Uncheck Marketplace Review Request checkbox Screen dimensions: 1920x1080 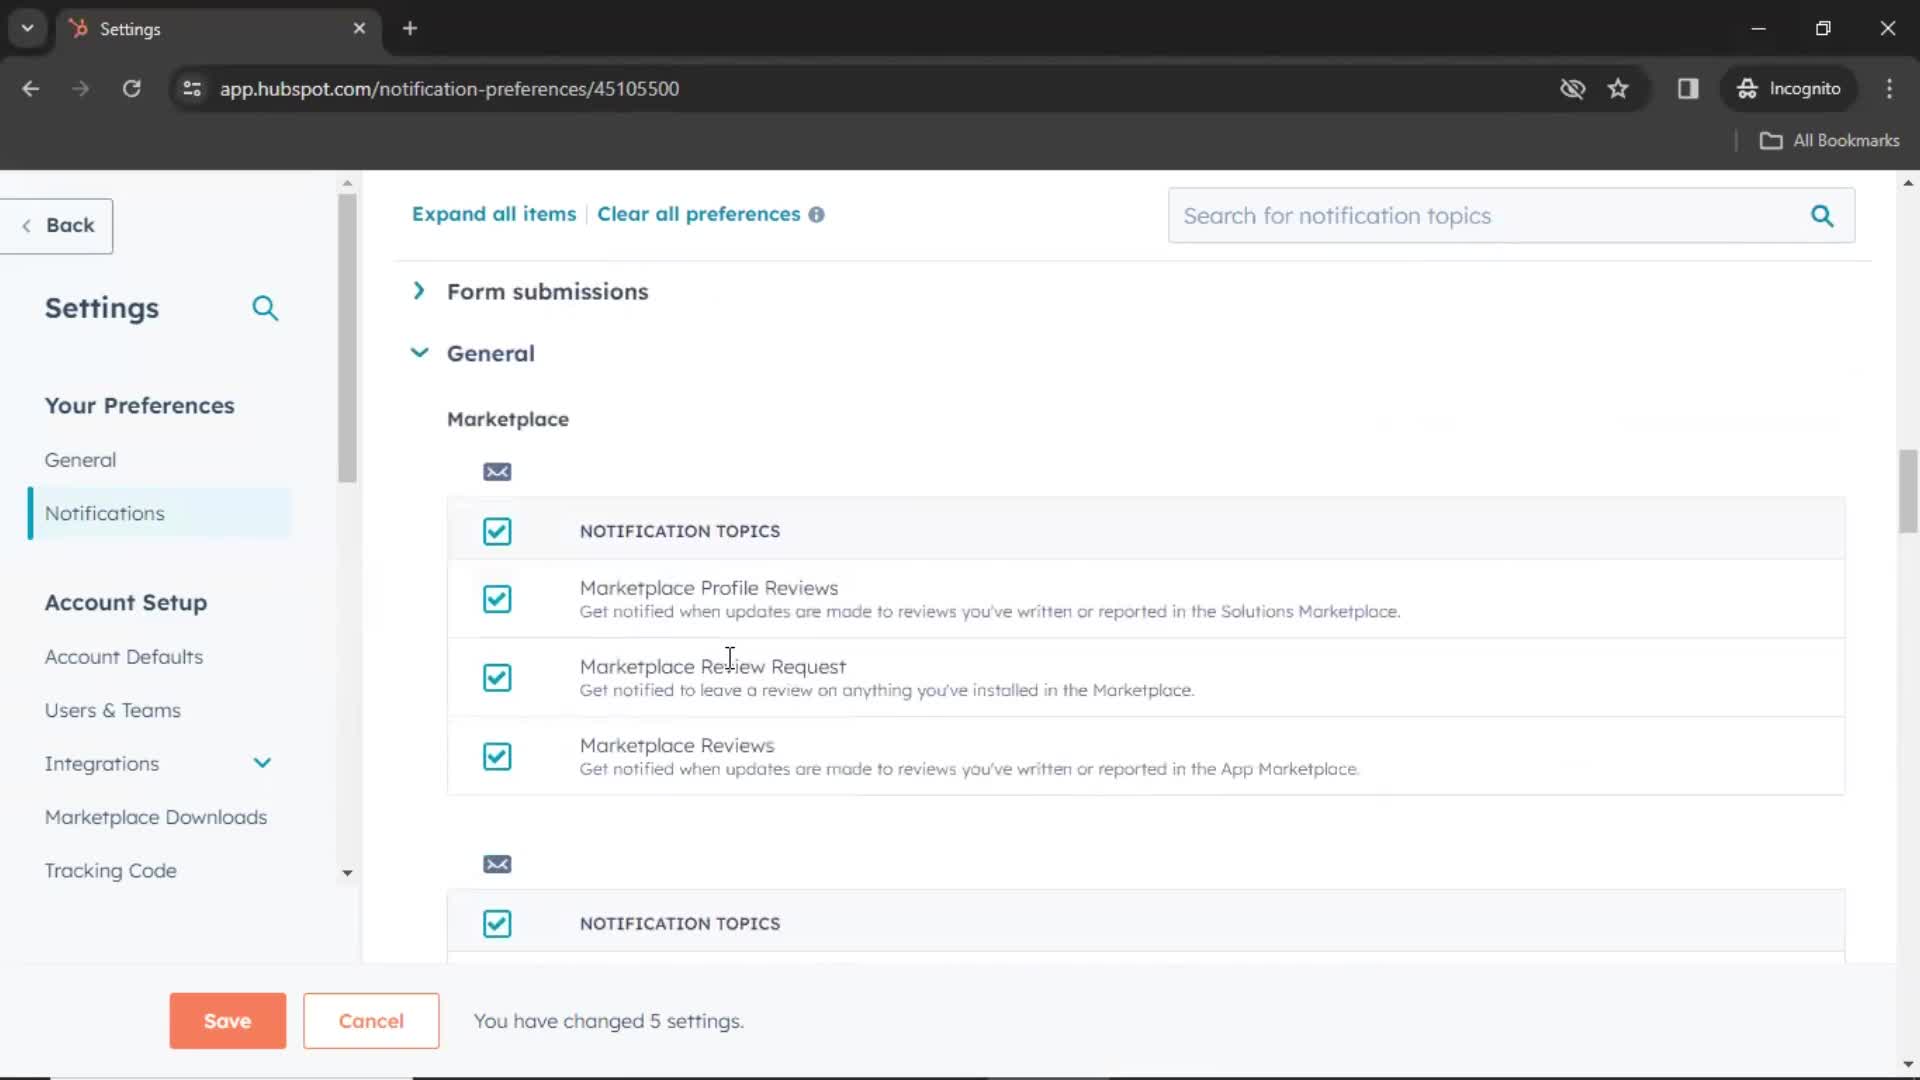(497, 678)
